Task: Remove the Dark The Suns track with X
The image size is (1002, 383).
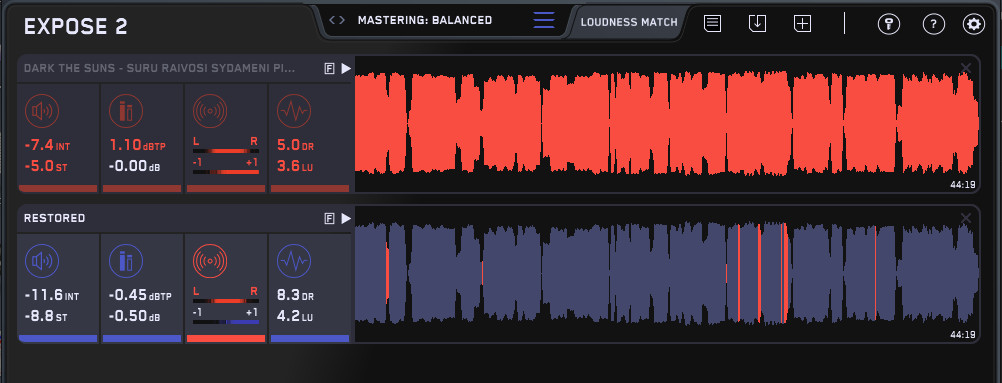Action: [x=966, y=68]
